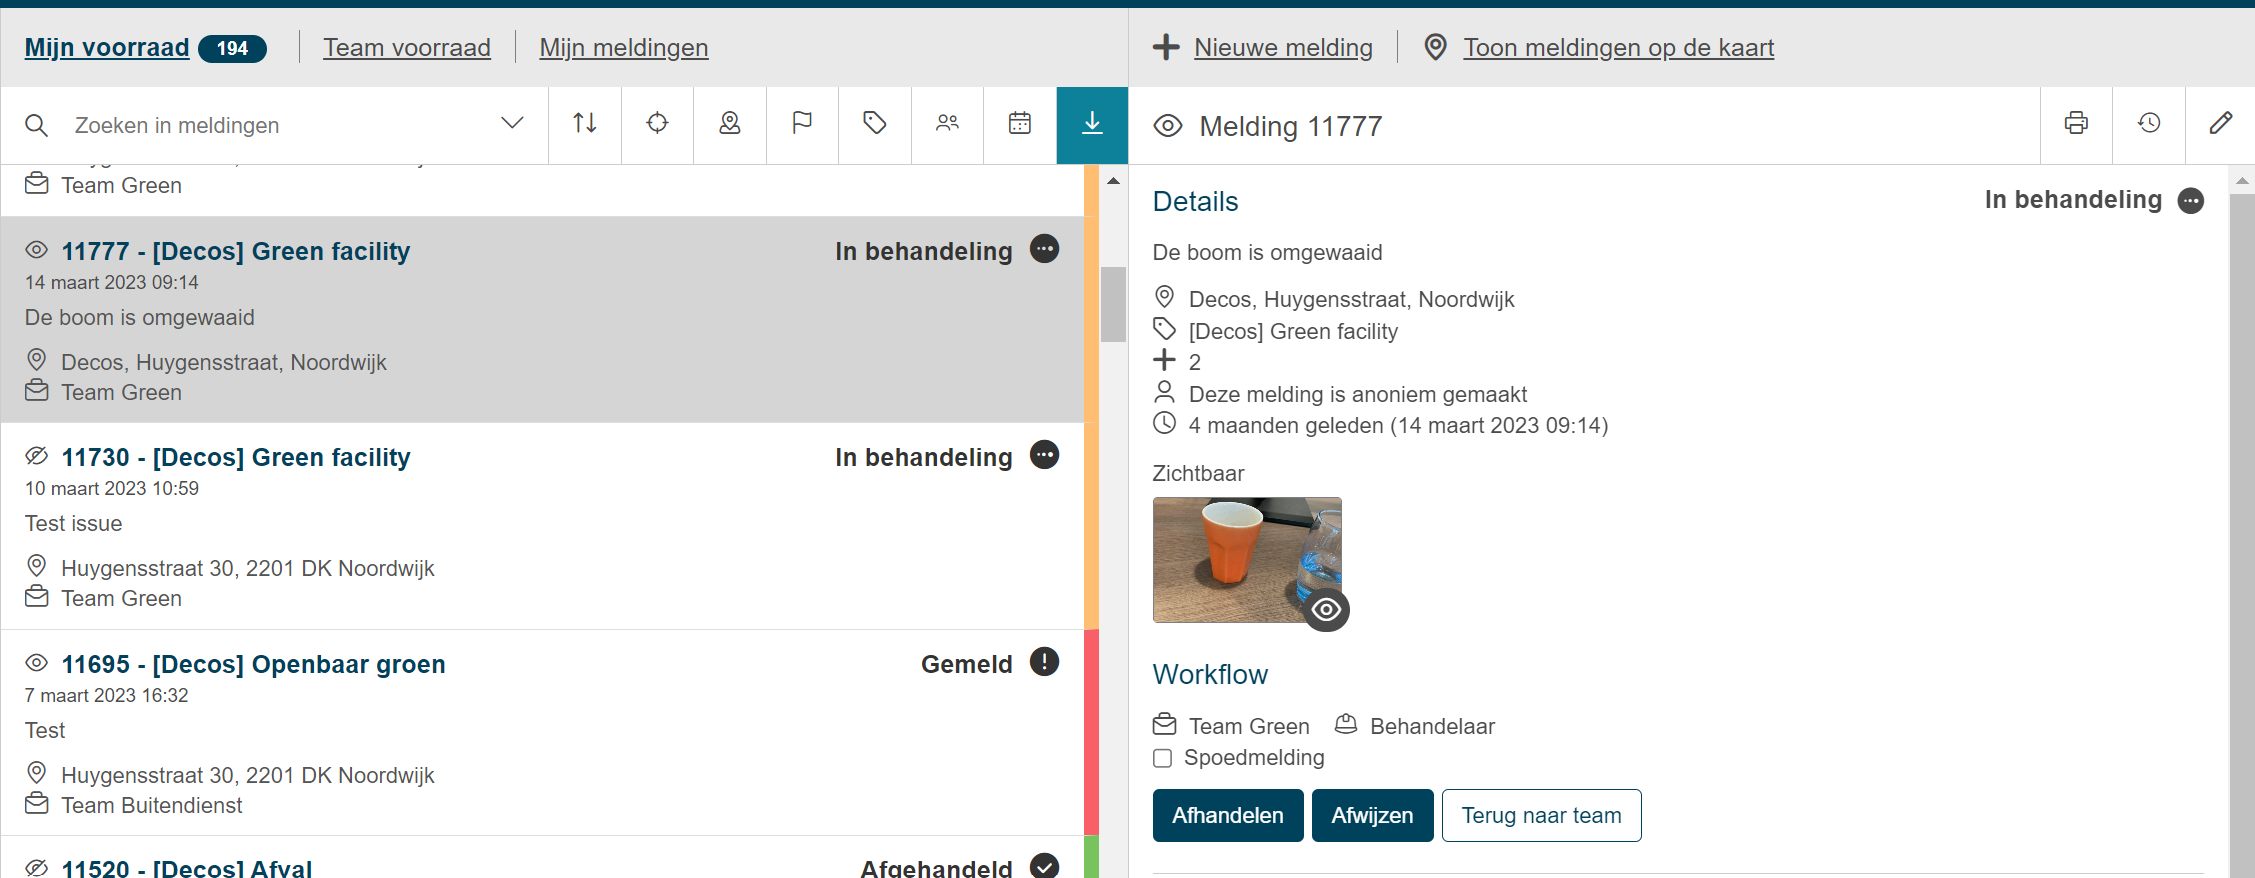The image size is (2255, 878).
Task: Edit melding with pencil icon
Action: click(2220, 124)
